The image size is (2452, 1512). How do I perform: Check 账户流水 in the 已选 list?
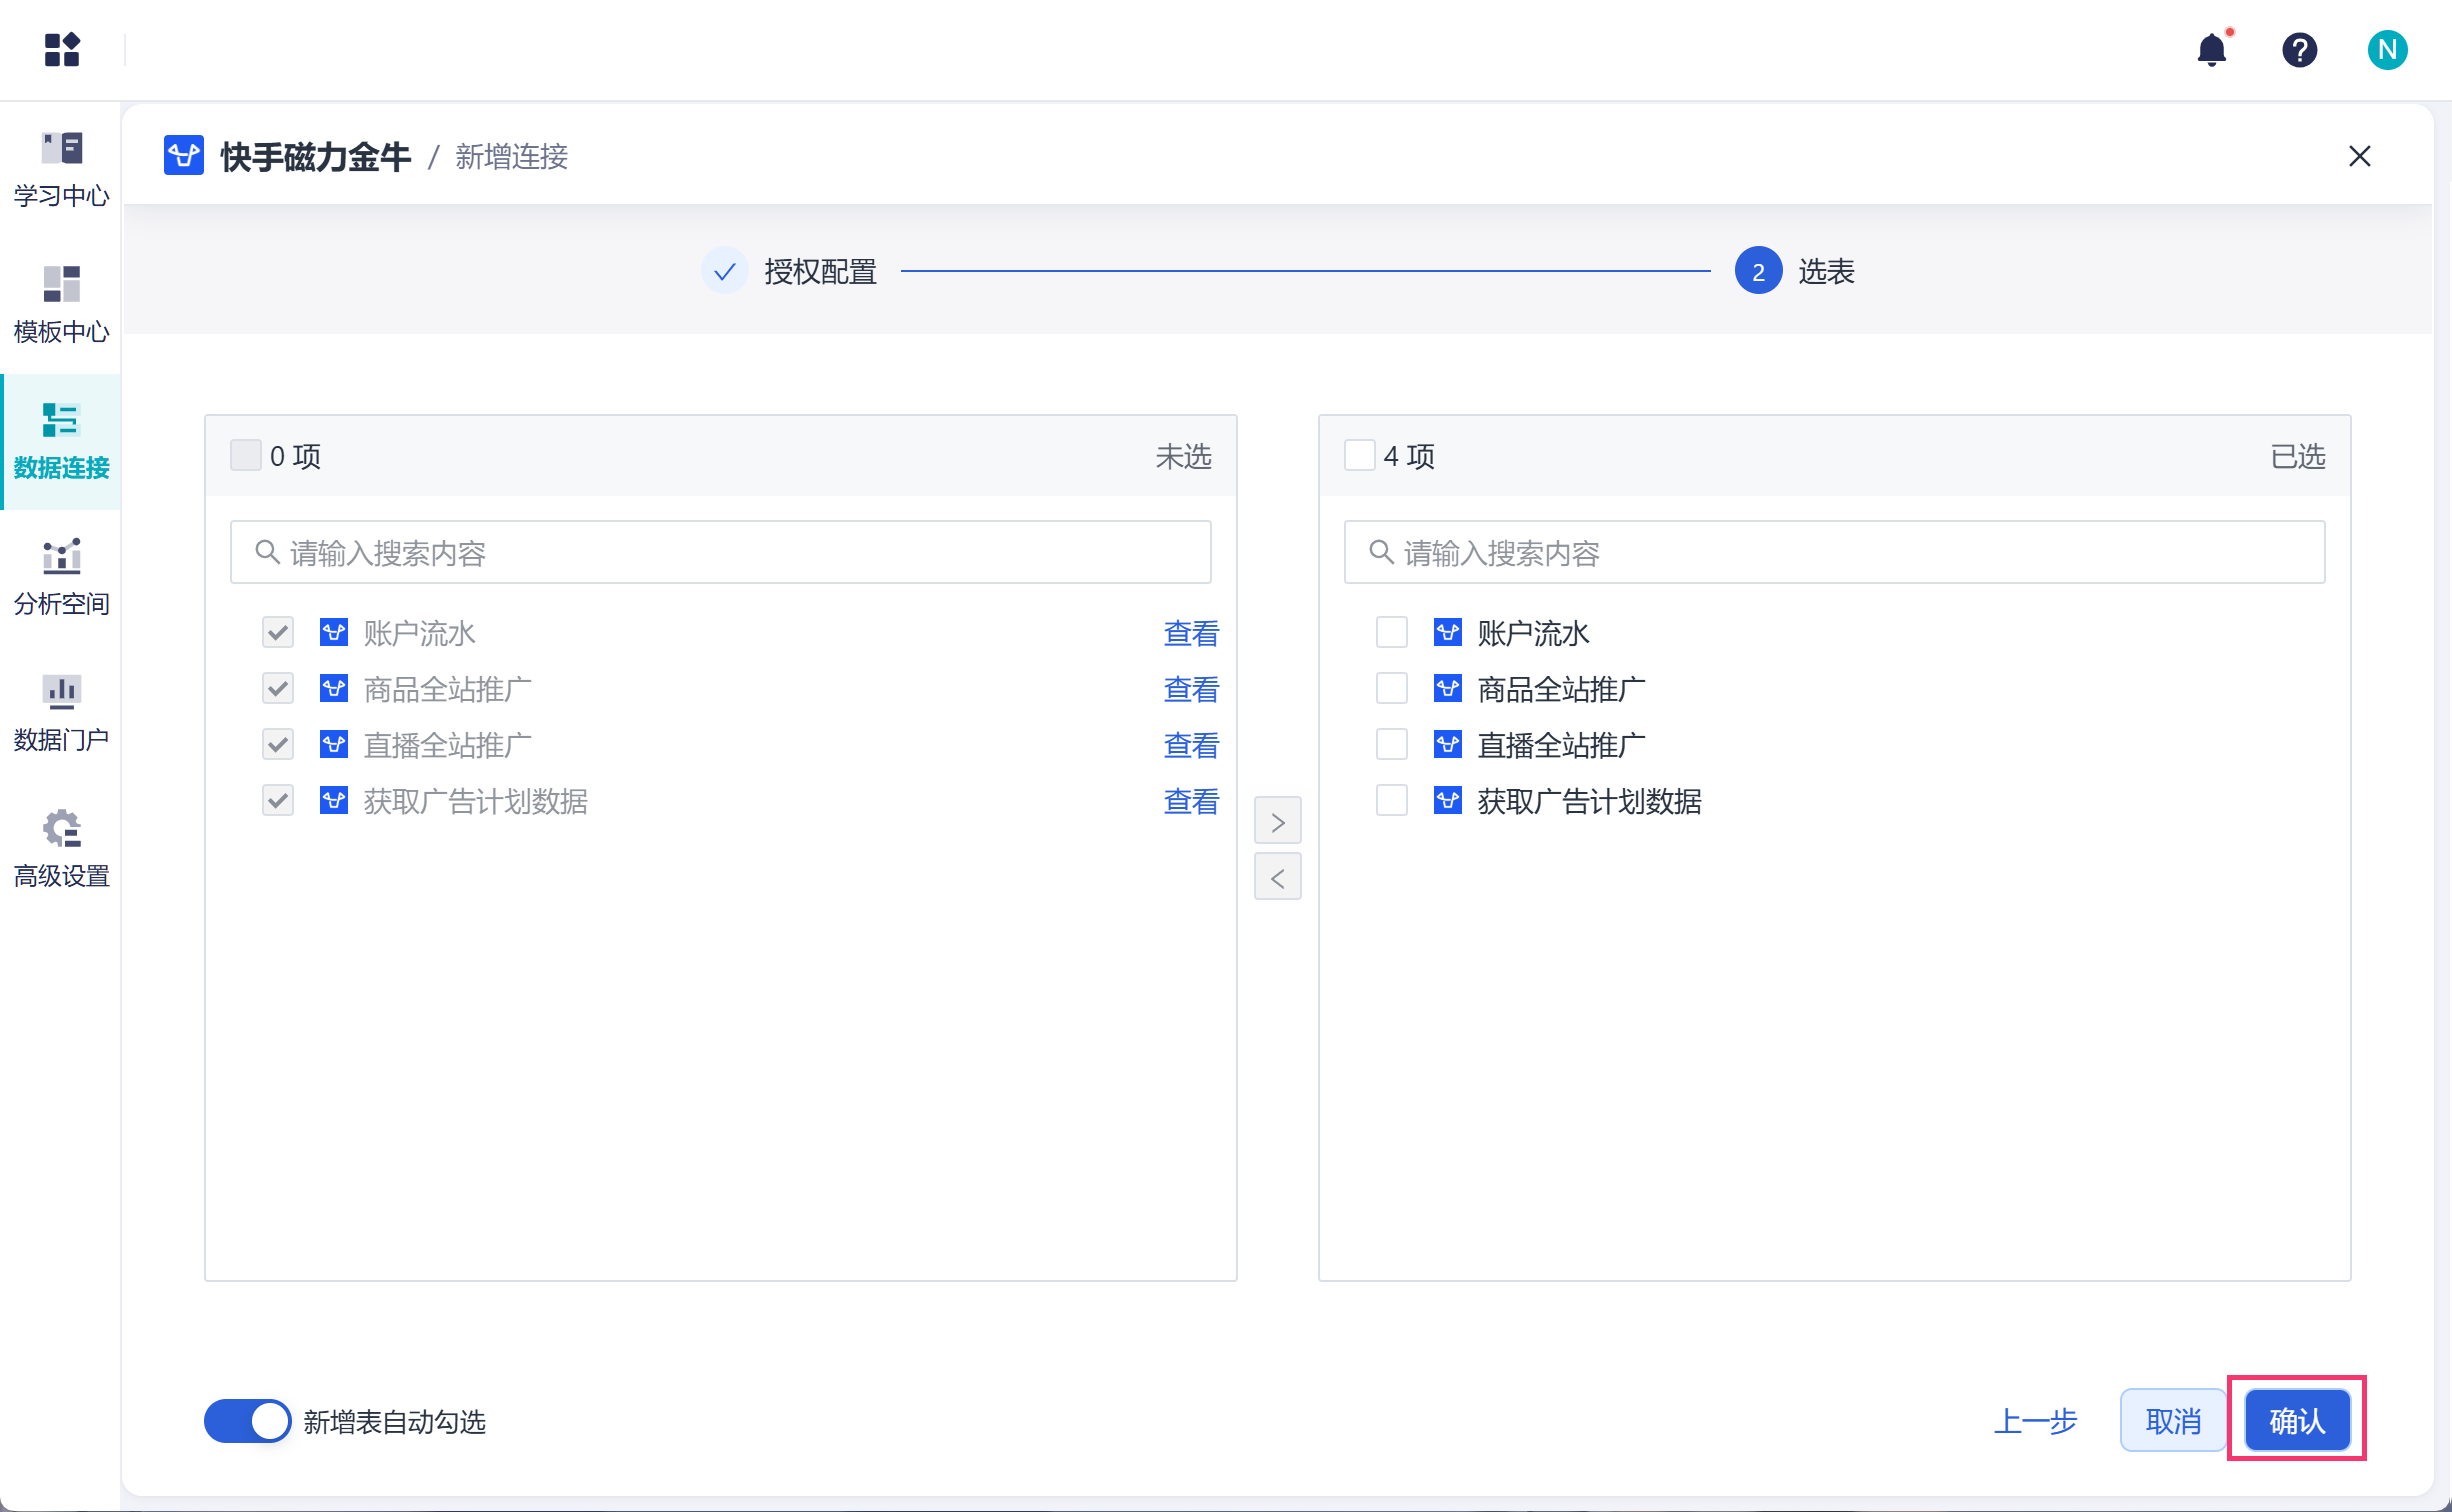pyautogui.click(x=1392, y=632)
